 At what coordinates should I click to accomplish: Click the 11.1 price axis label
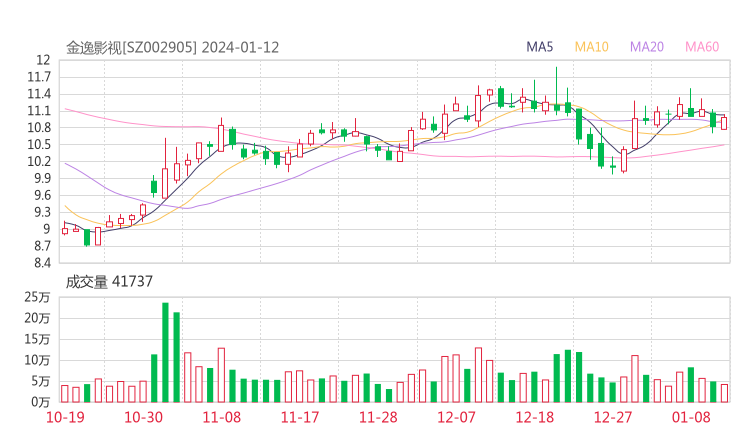[x=39, y=111]
